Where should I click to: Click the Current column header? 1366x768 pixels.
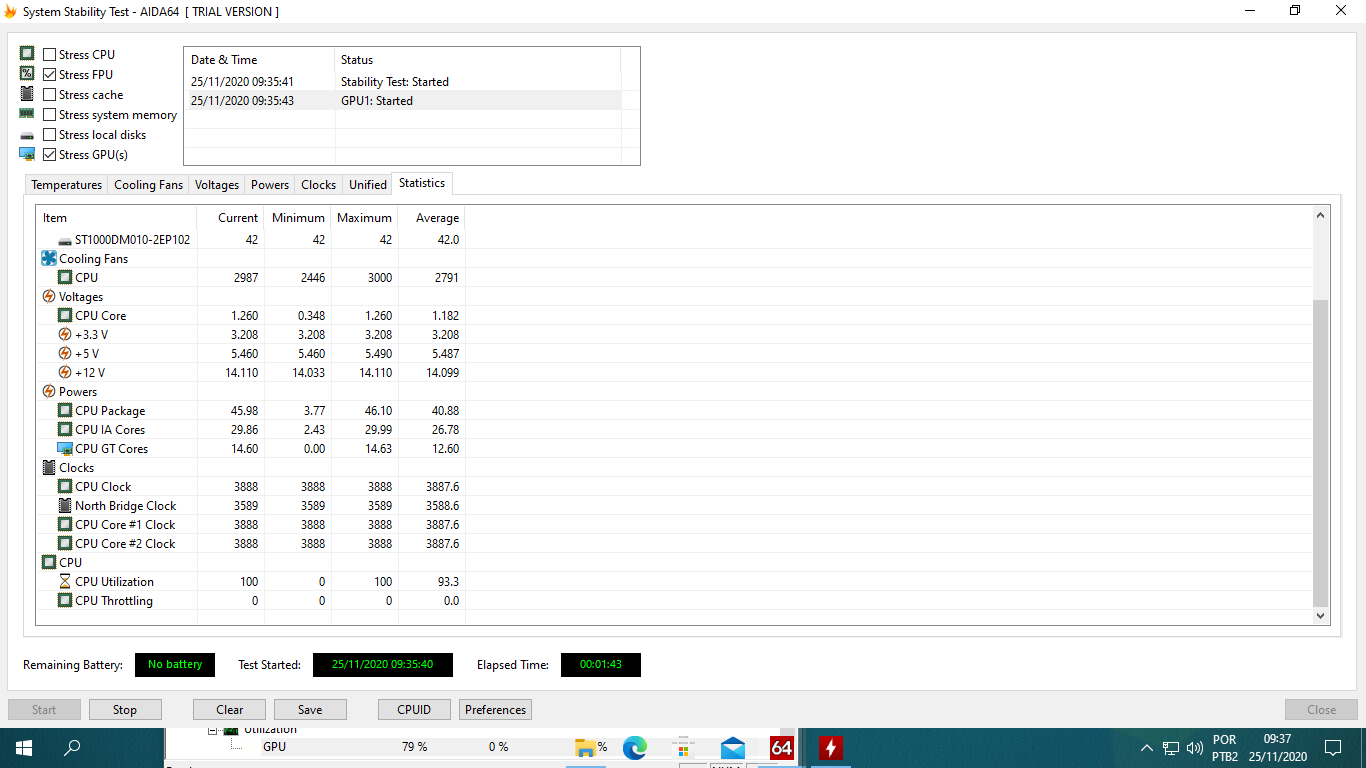[x=230, y=218]
